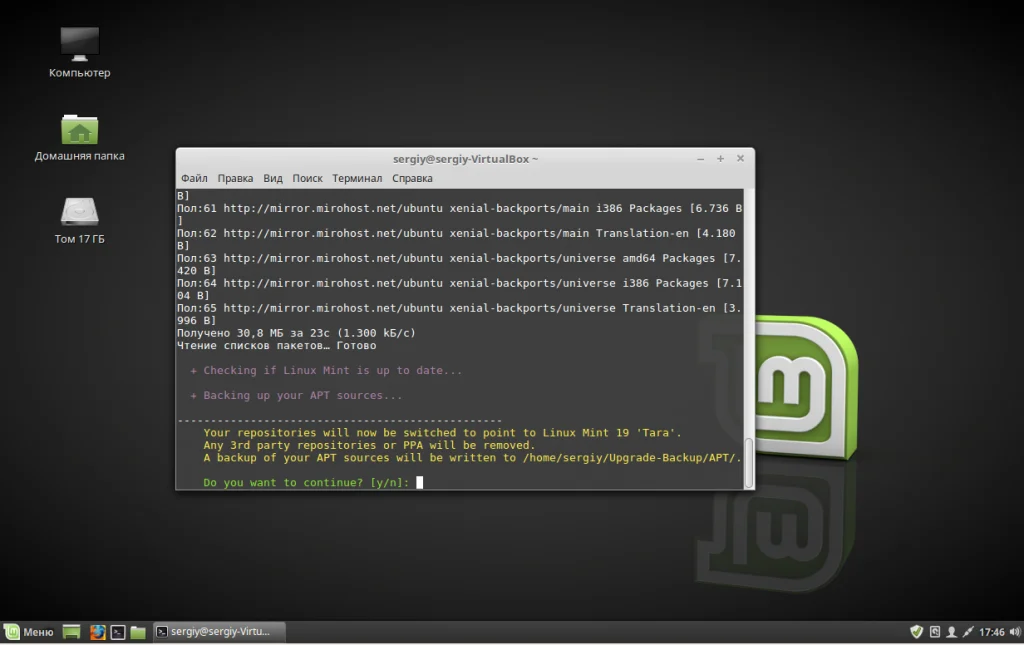1024x645 pixels.
Task: Click the removable drives tray icon
Action: tap(935, 631)
